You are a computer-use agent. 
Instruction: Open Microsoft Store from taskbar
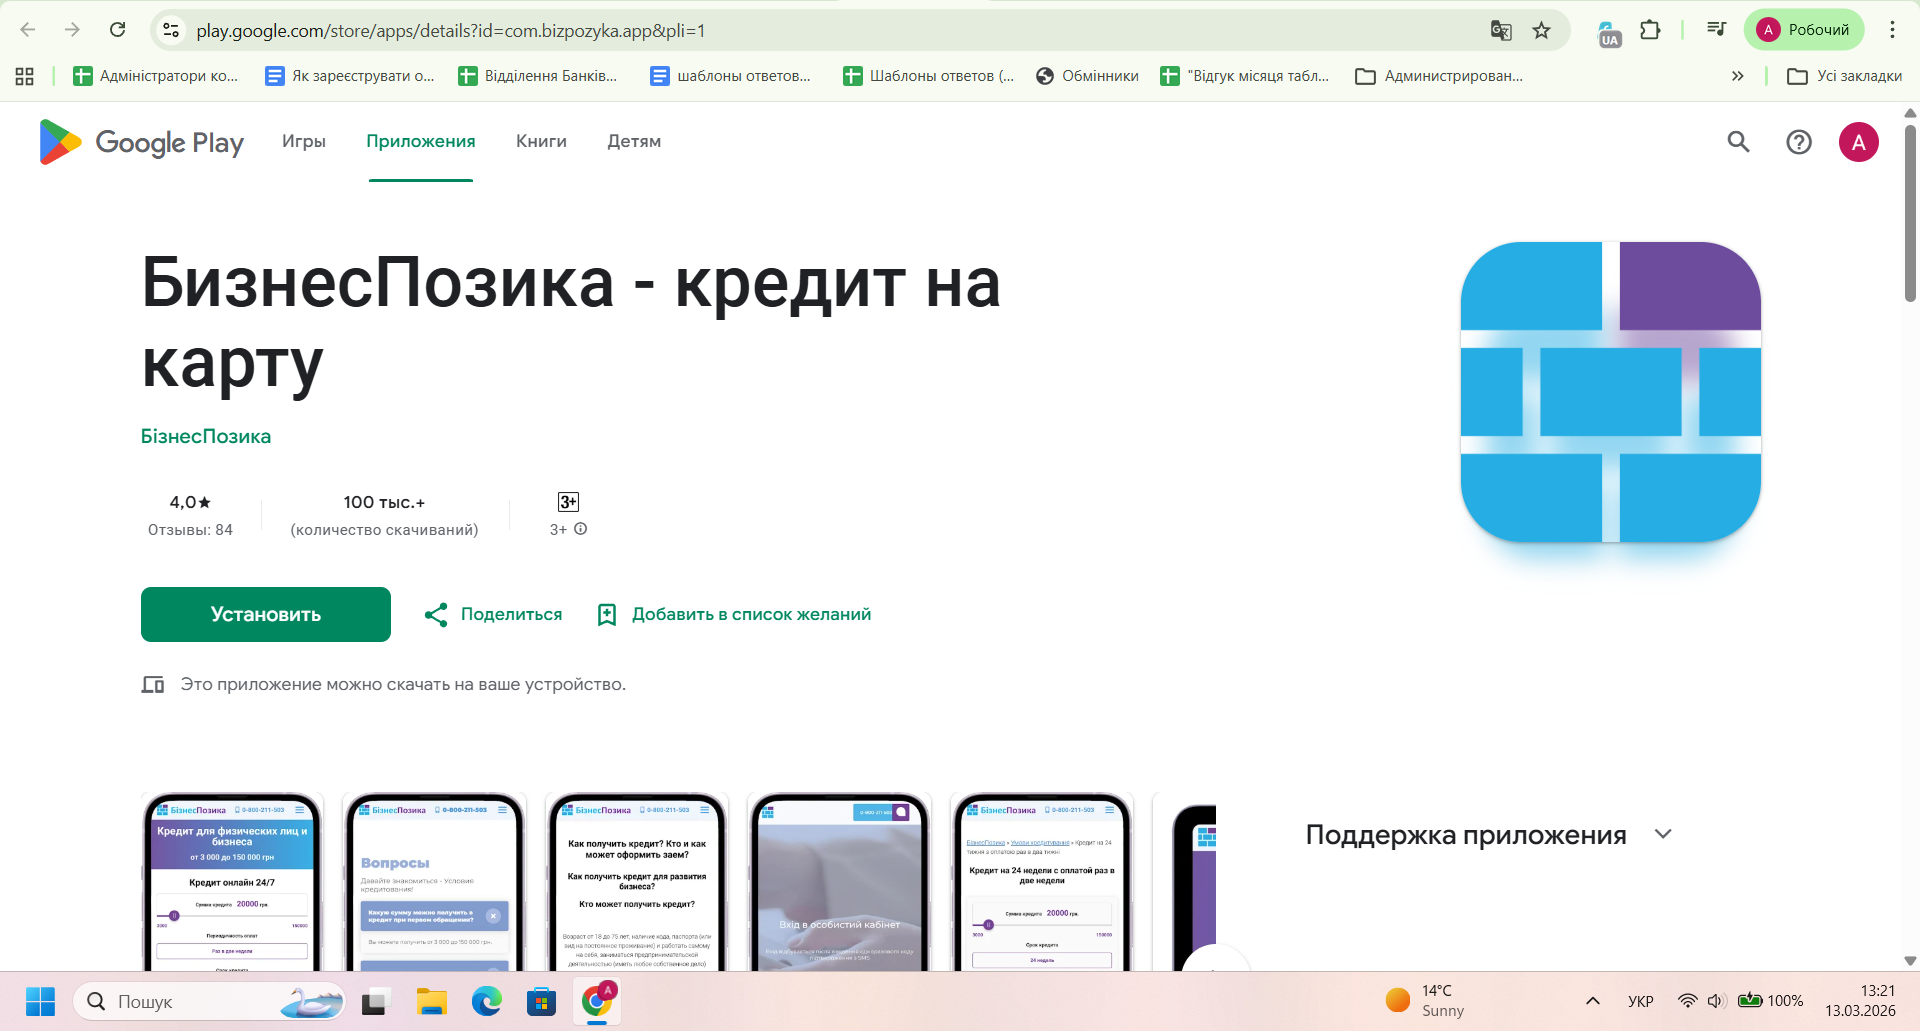[541, 1001]
